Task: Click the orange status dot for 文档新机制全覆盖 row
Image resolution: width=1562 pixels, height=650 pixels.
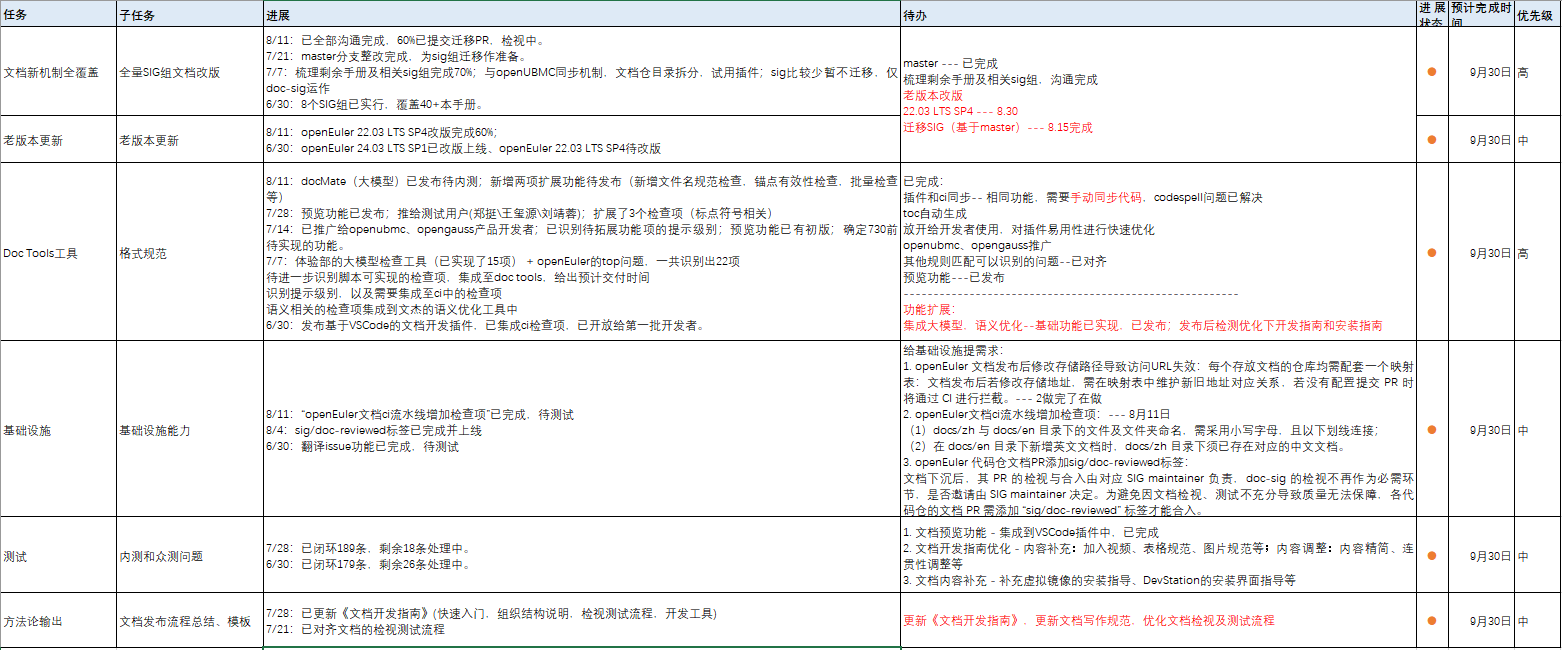Action: tap(1432, 72)
